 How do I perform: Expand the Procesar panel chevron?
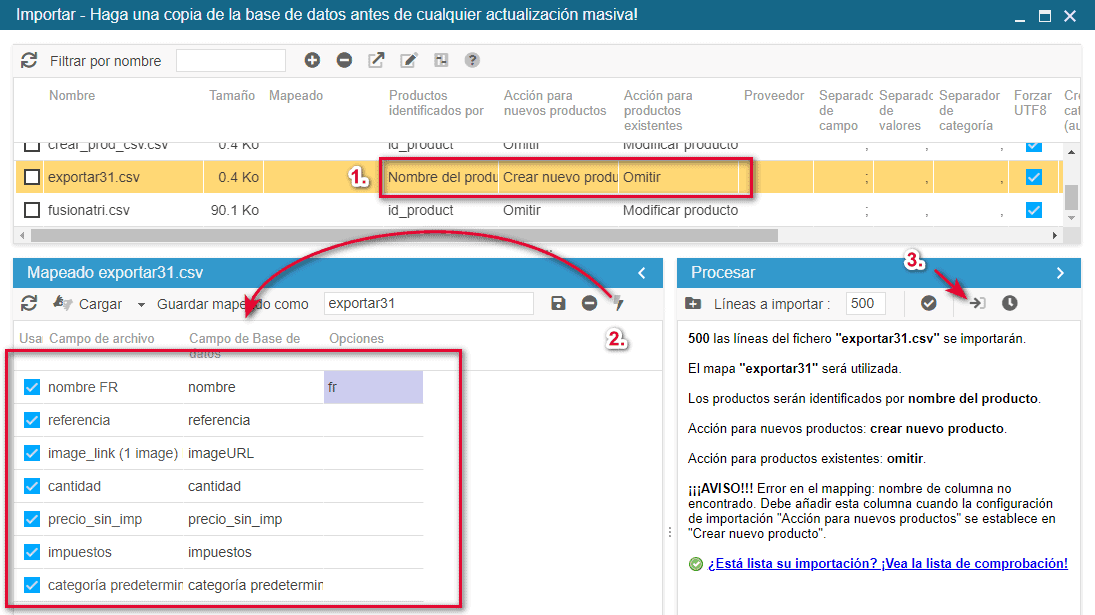point(1061,273)
